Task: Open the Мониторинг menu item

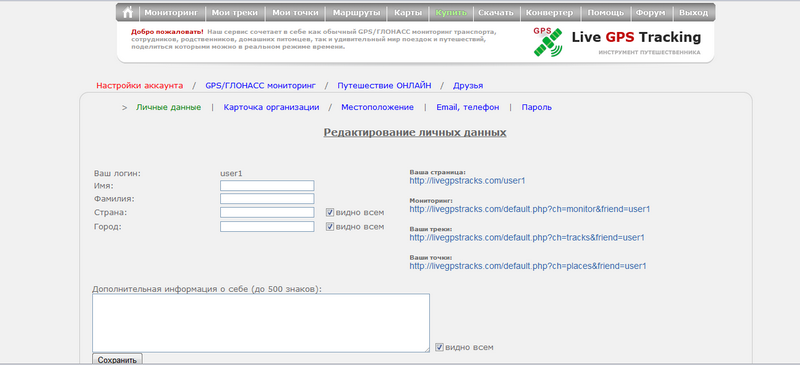Action: click(172, 13)
